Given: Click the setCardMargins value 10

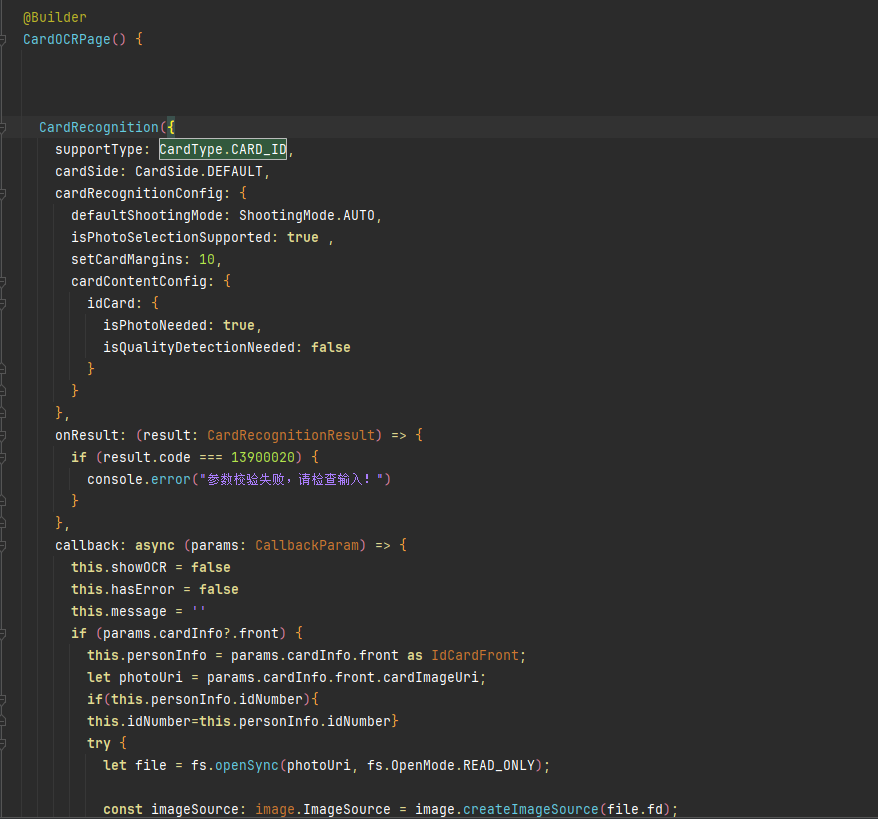Looking at the screenshot, I should point(207,260).
